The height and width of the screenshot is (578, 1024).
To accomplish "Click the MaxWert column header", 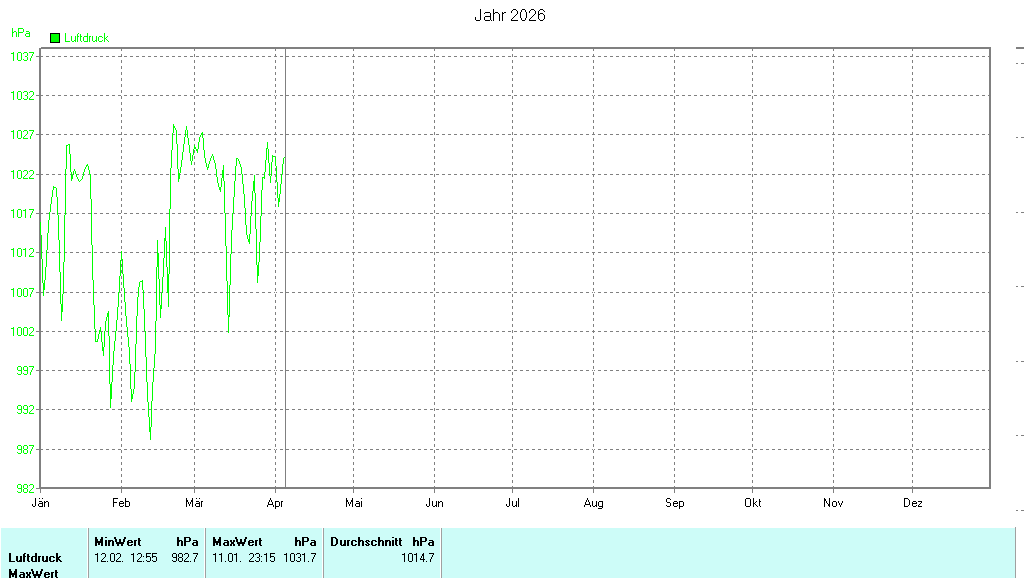I will 236,541.
